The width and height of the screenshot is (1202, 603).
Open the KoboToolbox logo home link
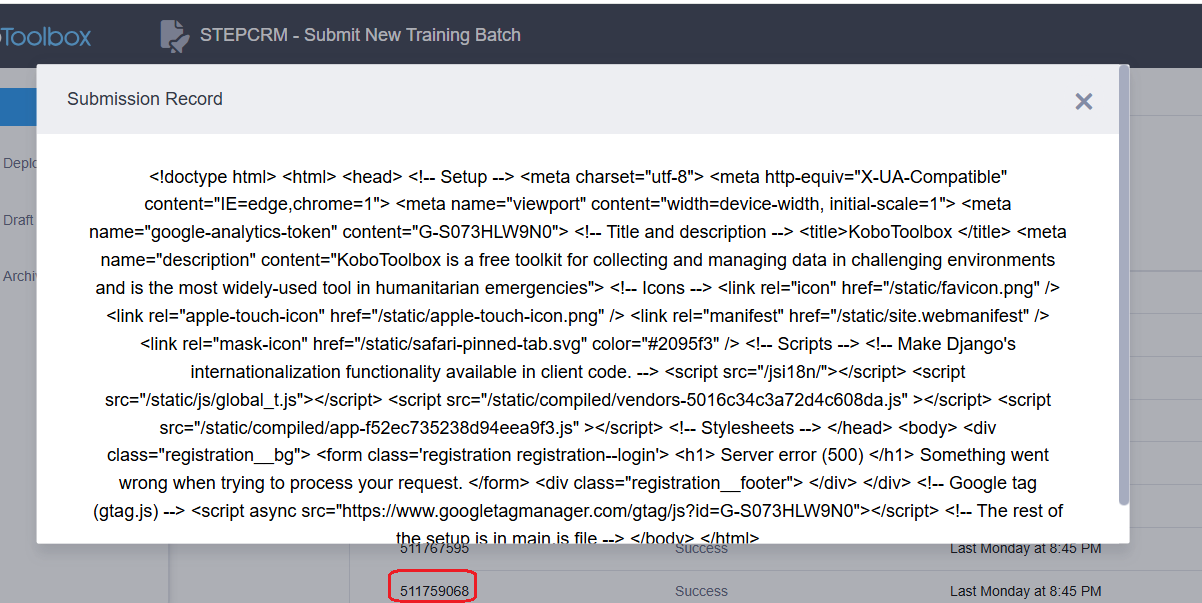click(46, 36)
